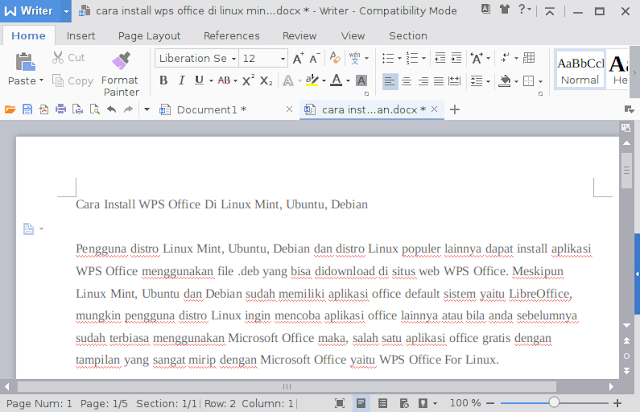Align text left
Screen dimensions: 640x412
[390, 81]
